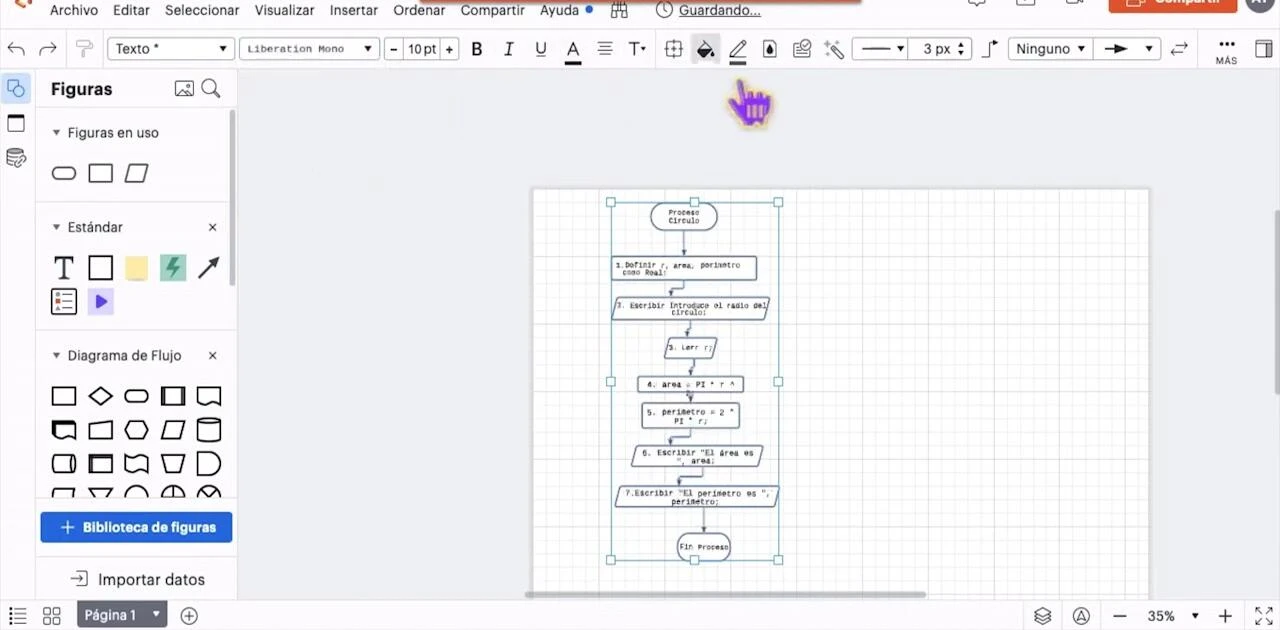Click the shape options icon
Screen dimensions: 1280x630
(674, 49)
